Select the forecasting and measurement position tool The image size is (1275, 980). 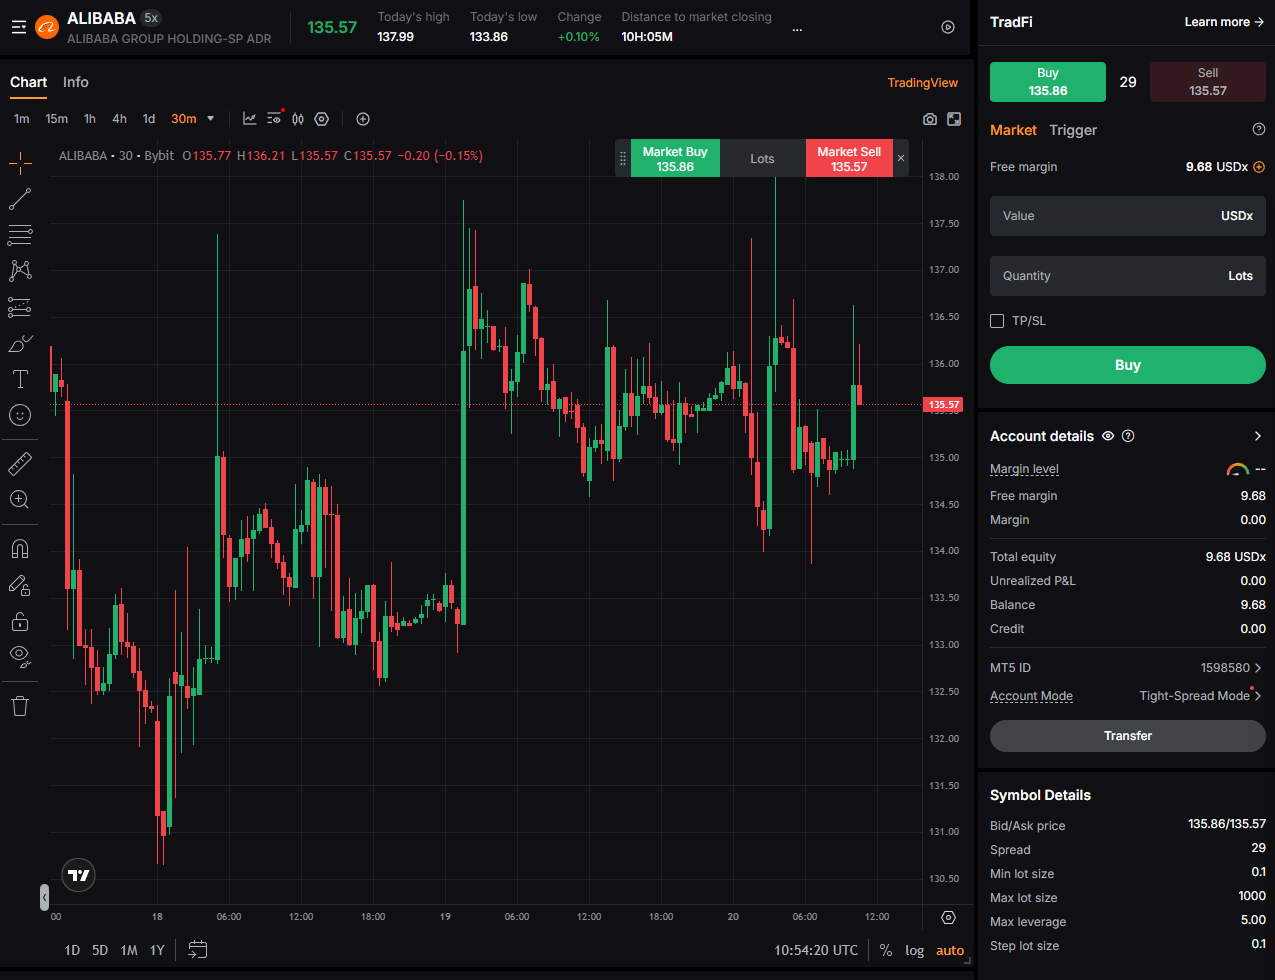tap(20, 307)
